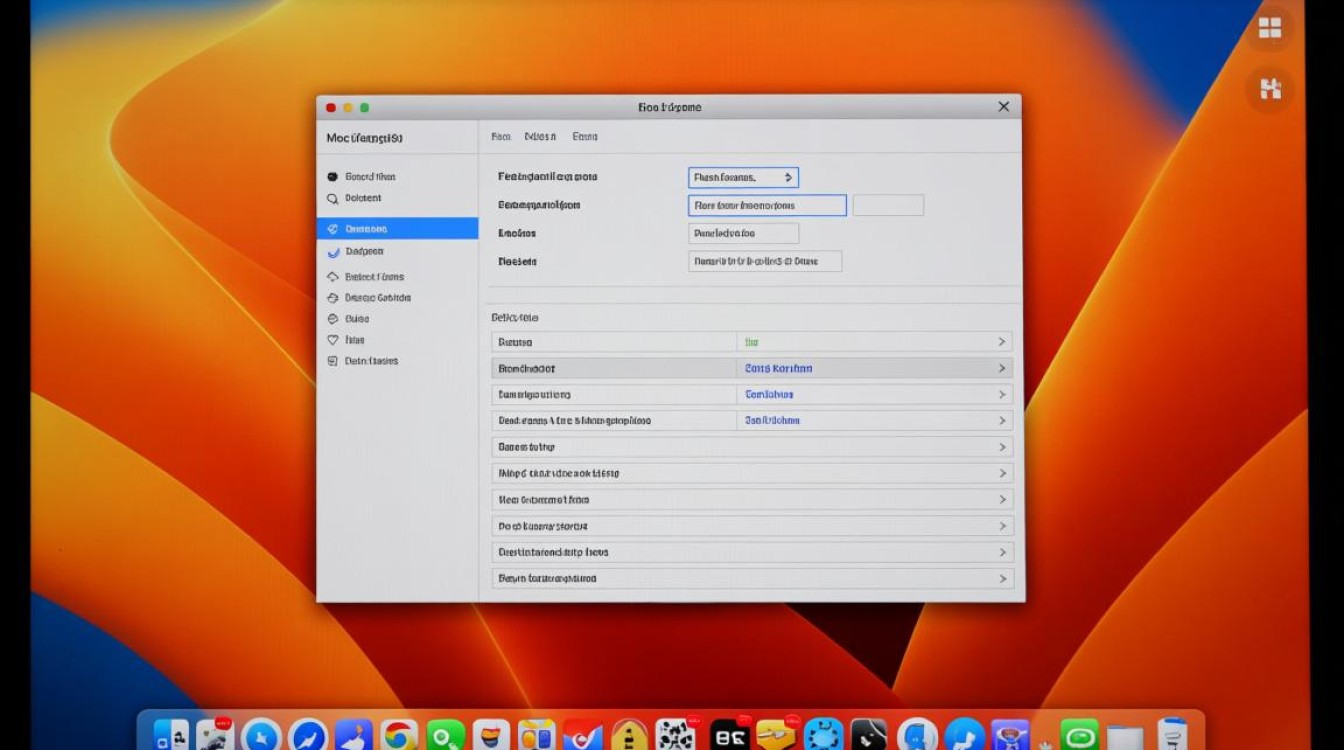The width and height of the screenshot is (1344, 750).
Task: Expand the last row in the list
Action: 1002,578
